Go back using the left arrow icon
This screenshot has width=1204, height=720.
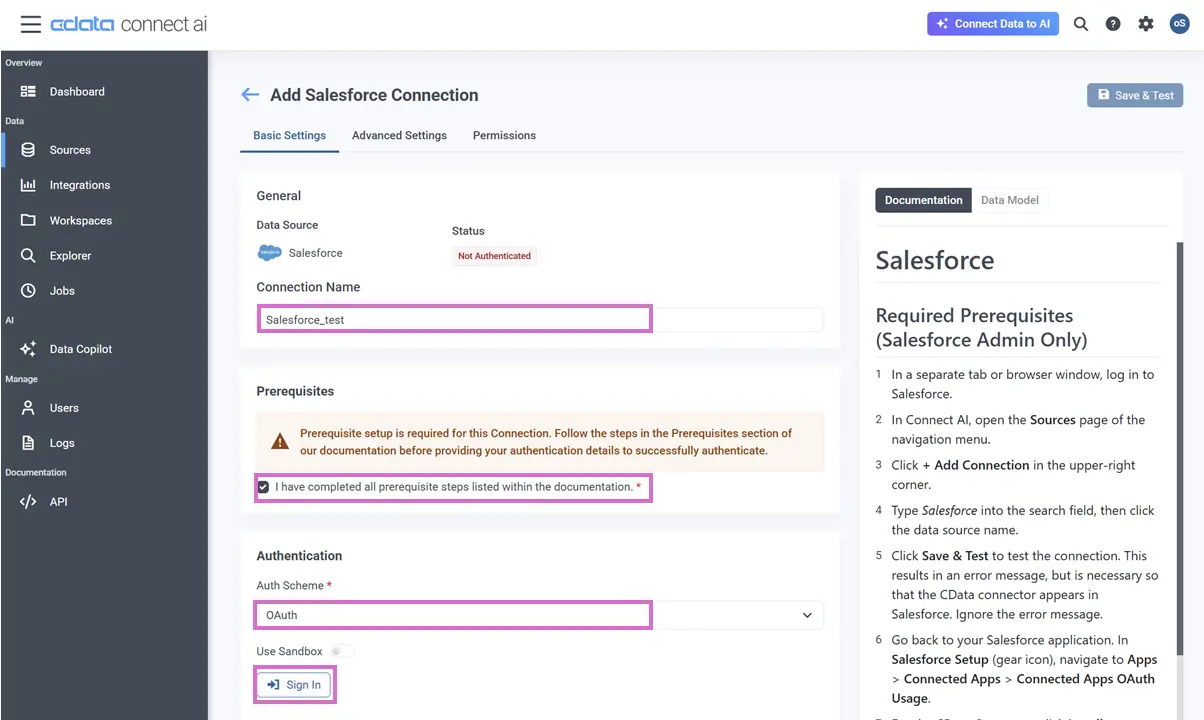click(x=250, y=95)
